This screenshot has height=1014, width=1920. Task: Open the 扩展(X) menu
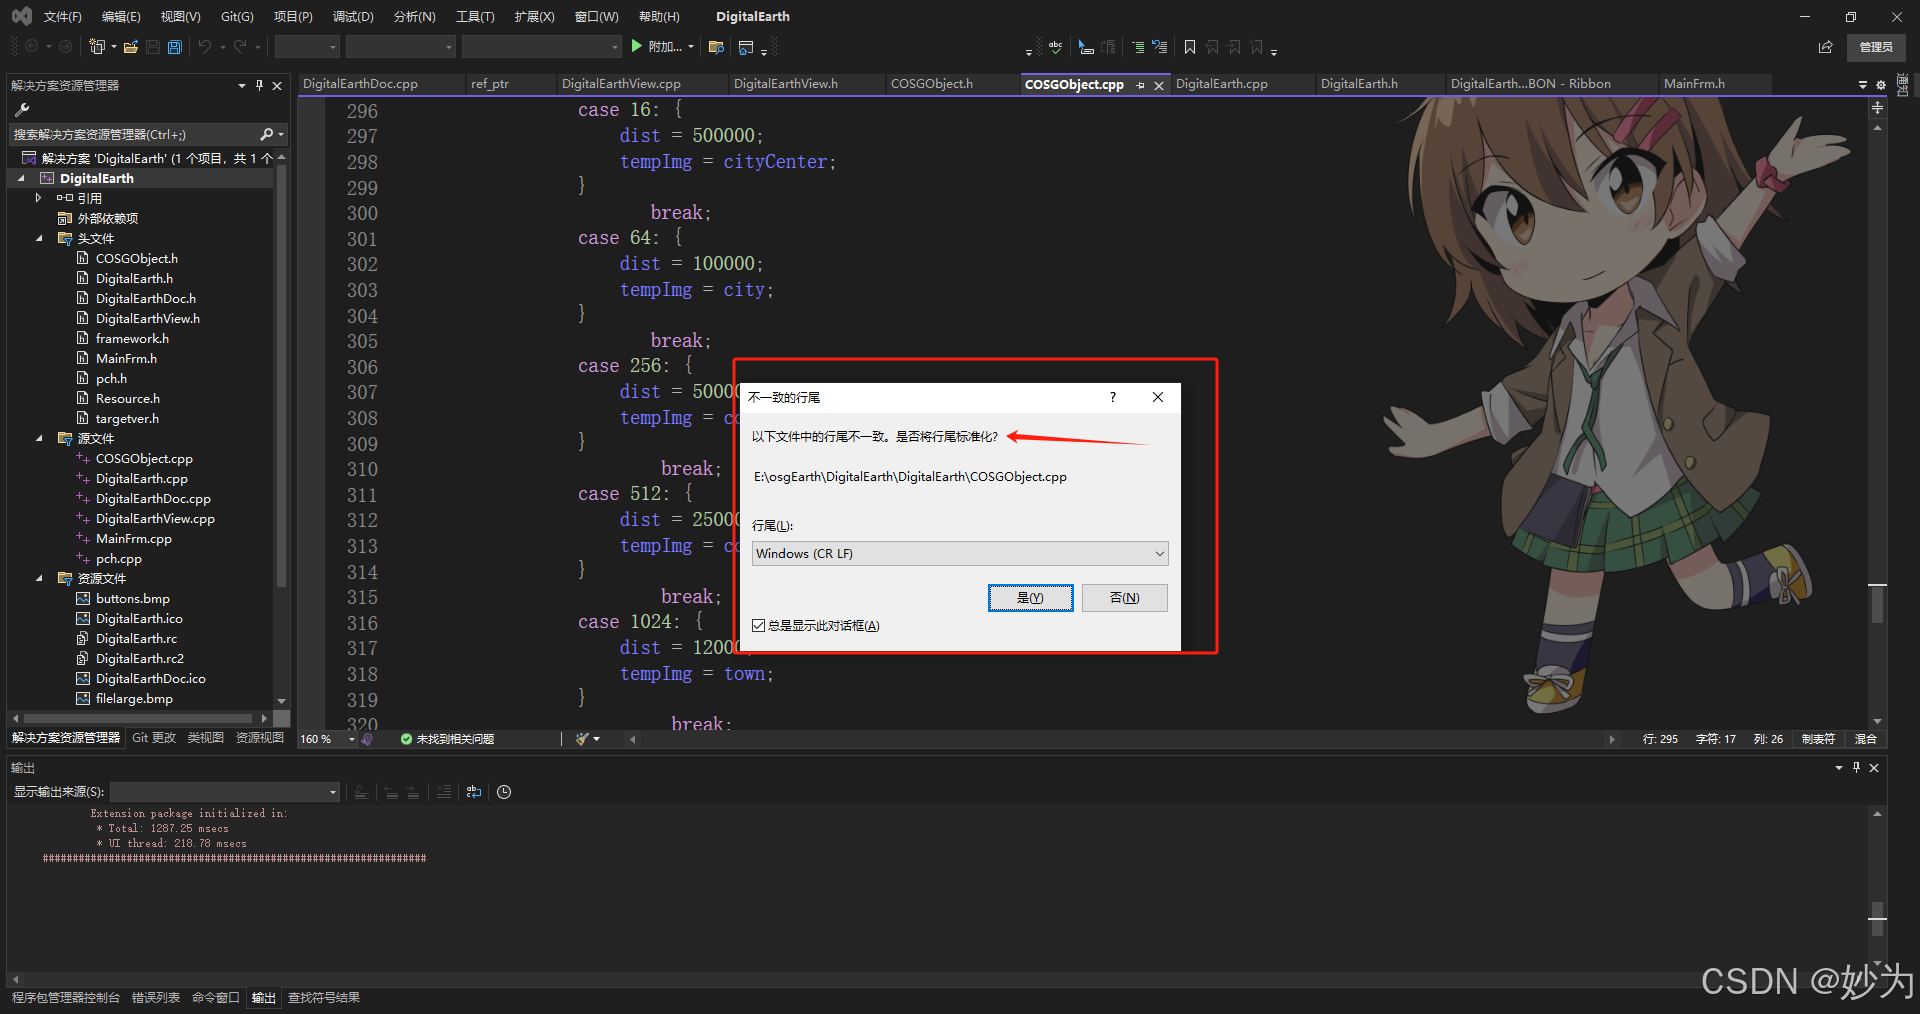pyautogui.click(x=534, y=16)
